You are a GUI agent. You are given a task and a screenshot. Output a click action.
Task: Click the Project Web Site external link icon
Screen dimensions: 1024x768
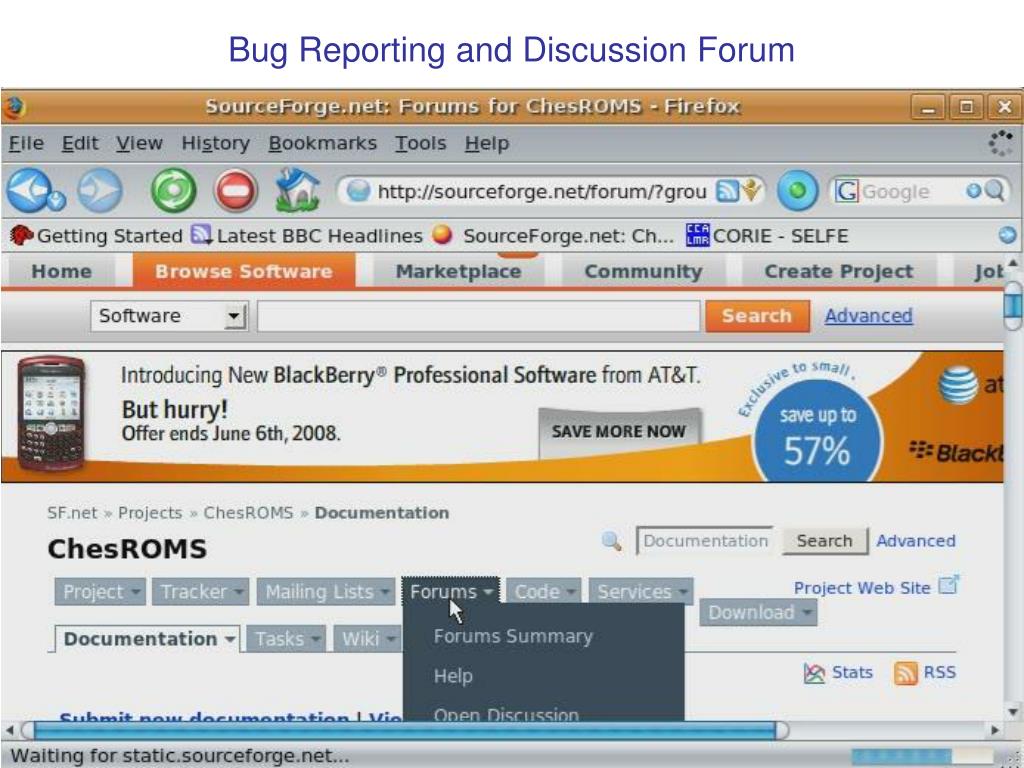pyautogui.click(x=948, y=585)
